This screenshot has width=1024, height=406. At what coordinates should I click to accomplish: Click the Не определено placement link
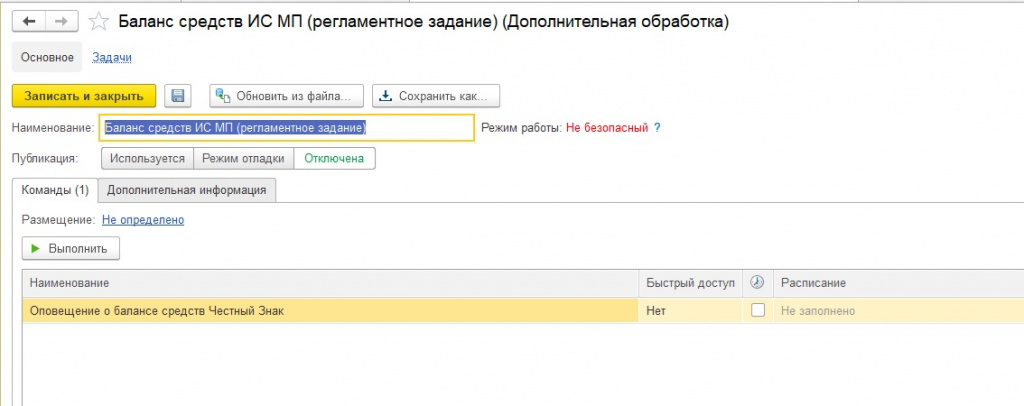pyautogui.click(x=143, y=220)
